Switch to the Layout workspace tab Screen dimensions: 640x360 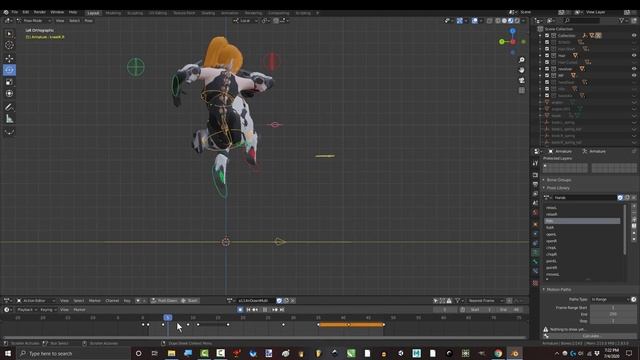93,13
